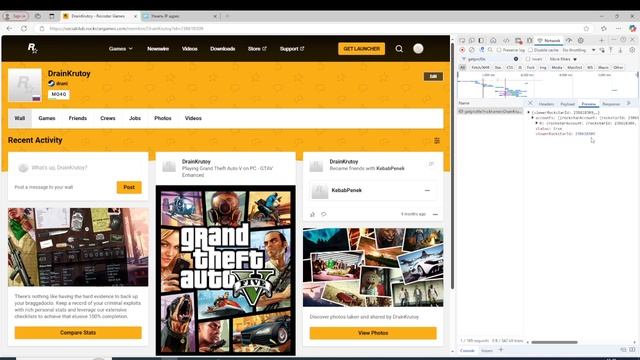Click inside the network timeline overview
The height and width of the screenshot is (360, 640).
coord(547,85)
